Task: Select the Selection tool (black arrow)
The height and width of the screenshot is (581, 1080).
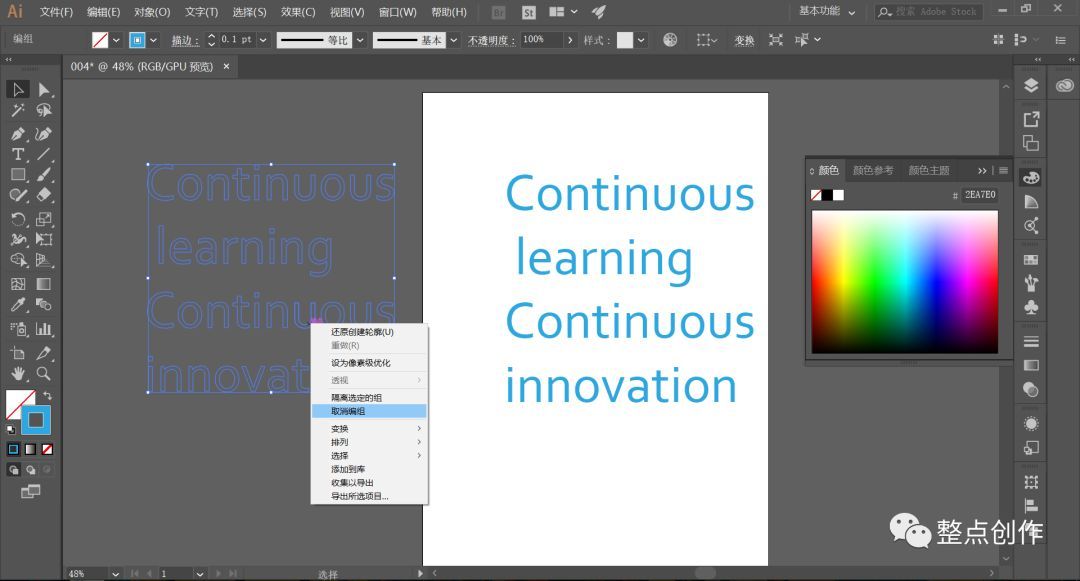Action: [18, 89]
